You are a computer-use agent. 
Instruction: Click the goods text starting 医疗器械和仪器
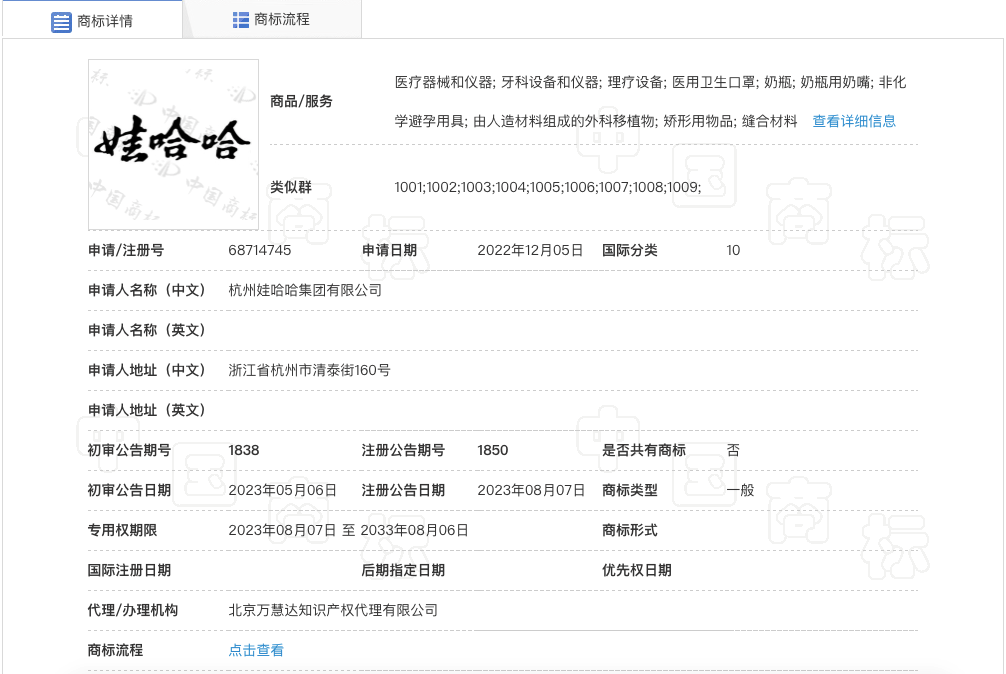tap(651, 101)
